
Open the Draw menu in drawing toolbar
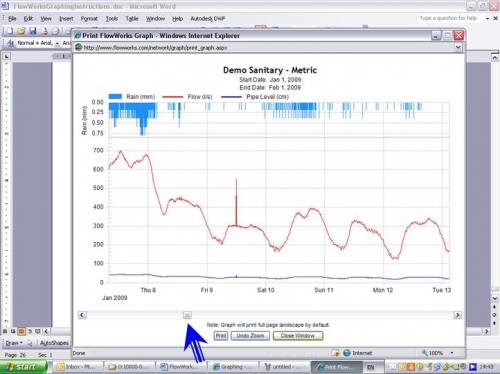(14, 343)
